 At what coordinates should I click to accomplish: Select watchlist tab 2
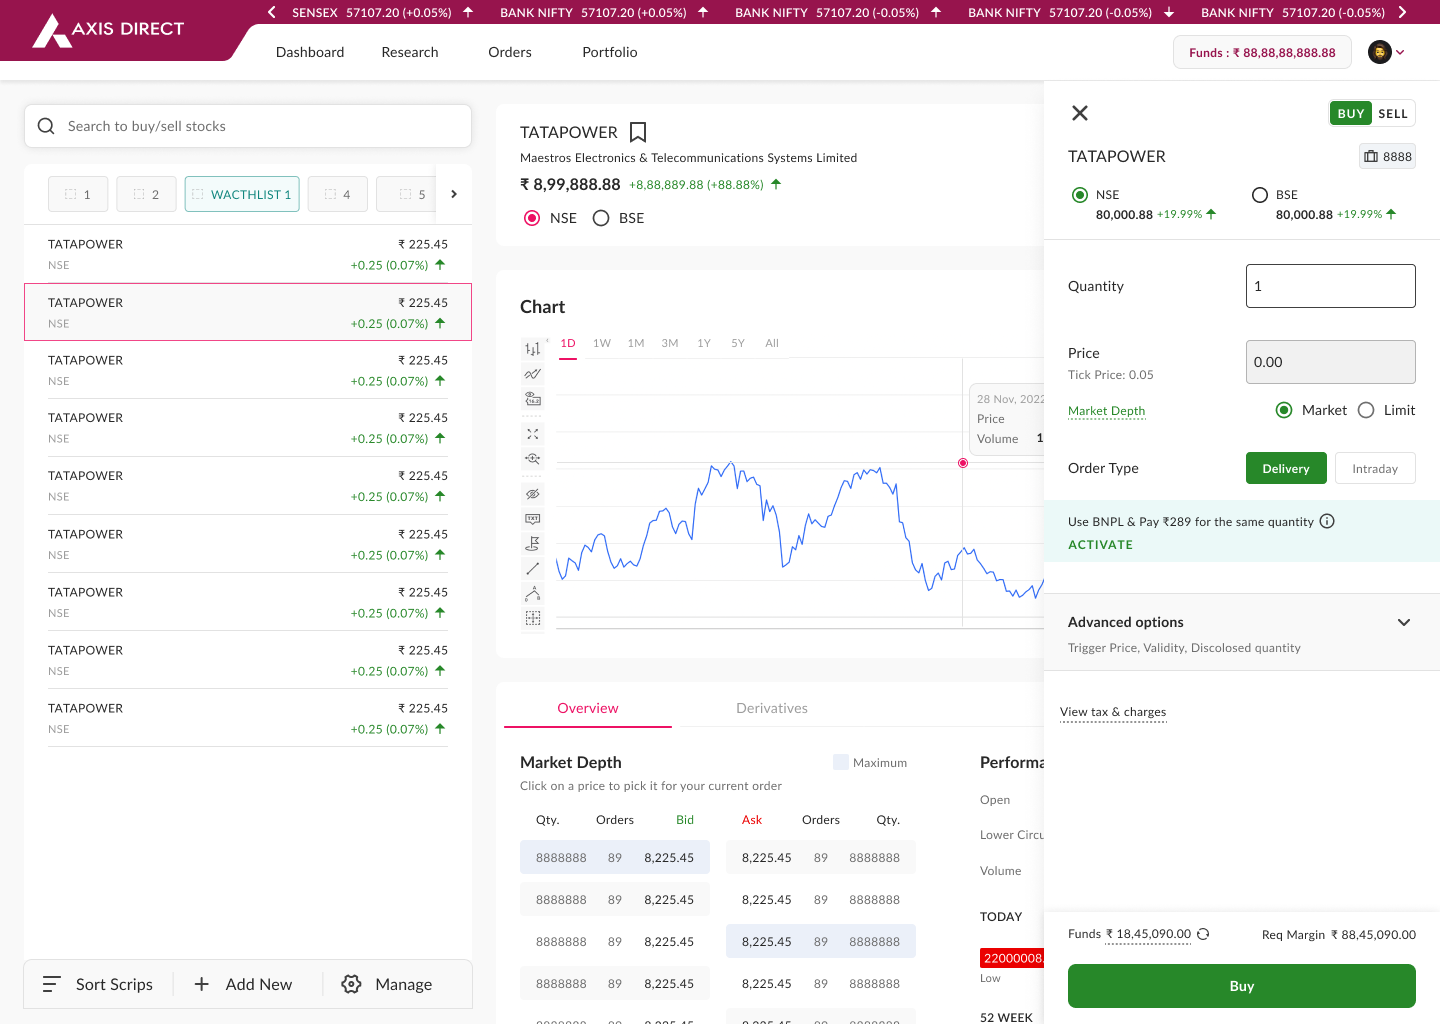146,194
